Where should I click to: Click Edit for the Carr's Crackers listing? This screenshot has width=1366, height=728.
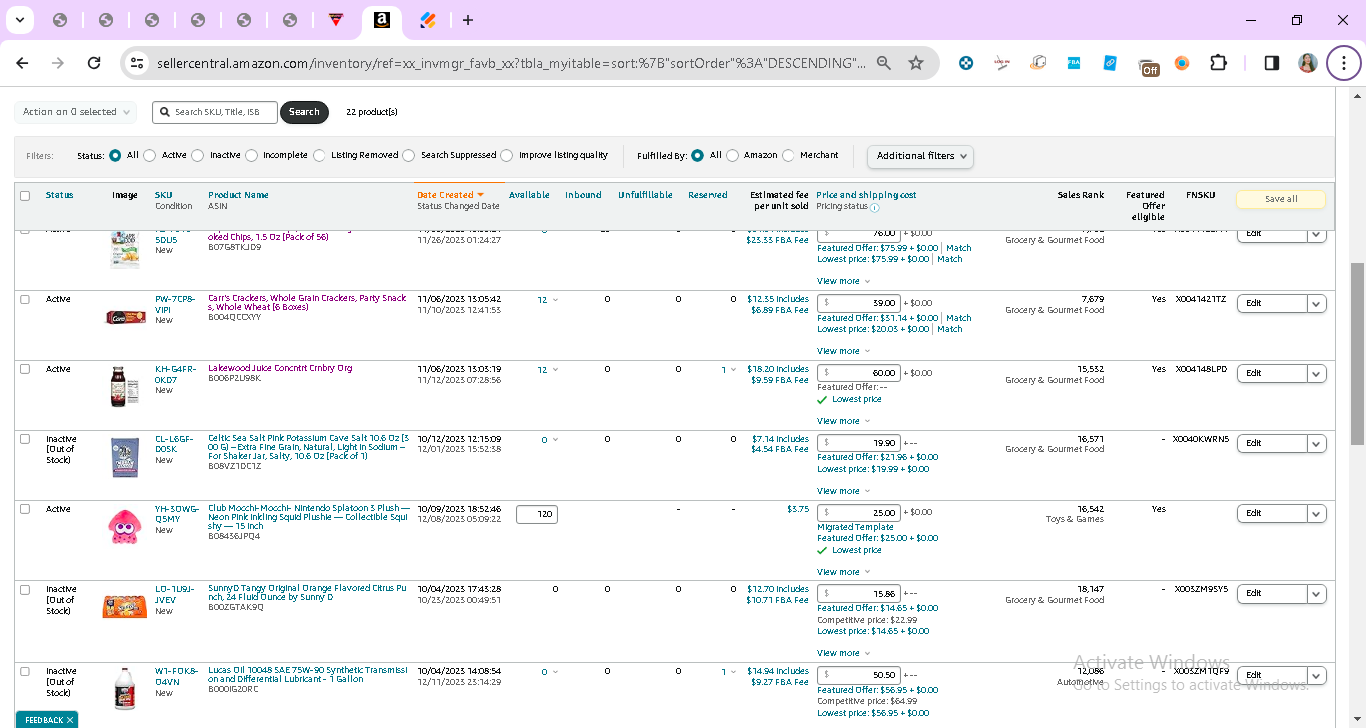tap(1272, 303)
